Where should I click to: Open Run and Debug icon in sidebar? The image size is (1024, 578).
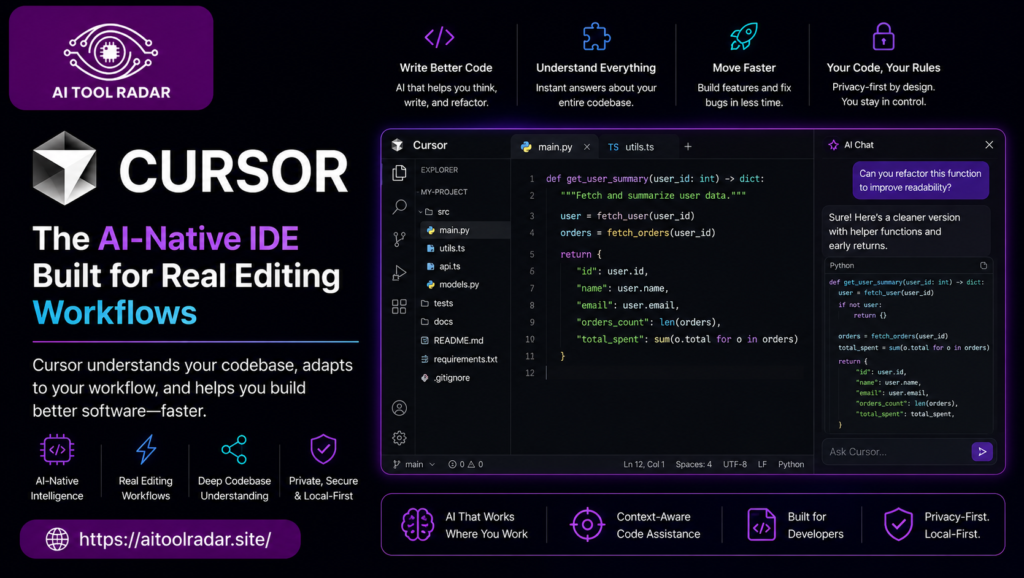click(399, 273)
